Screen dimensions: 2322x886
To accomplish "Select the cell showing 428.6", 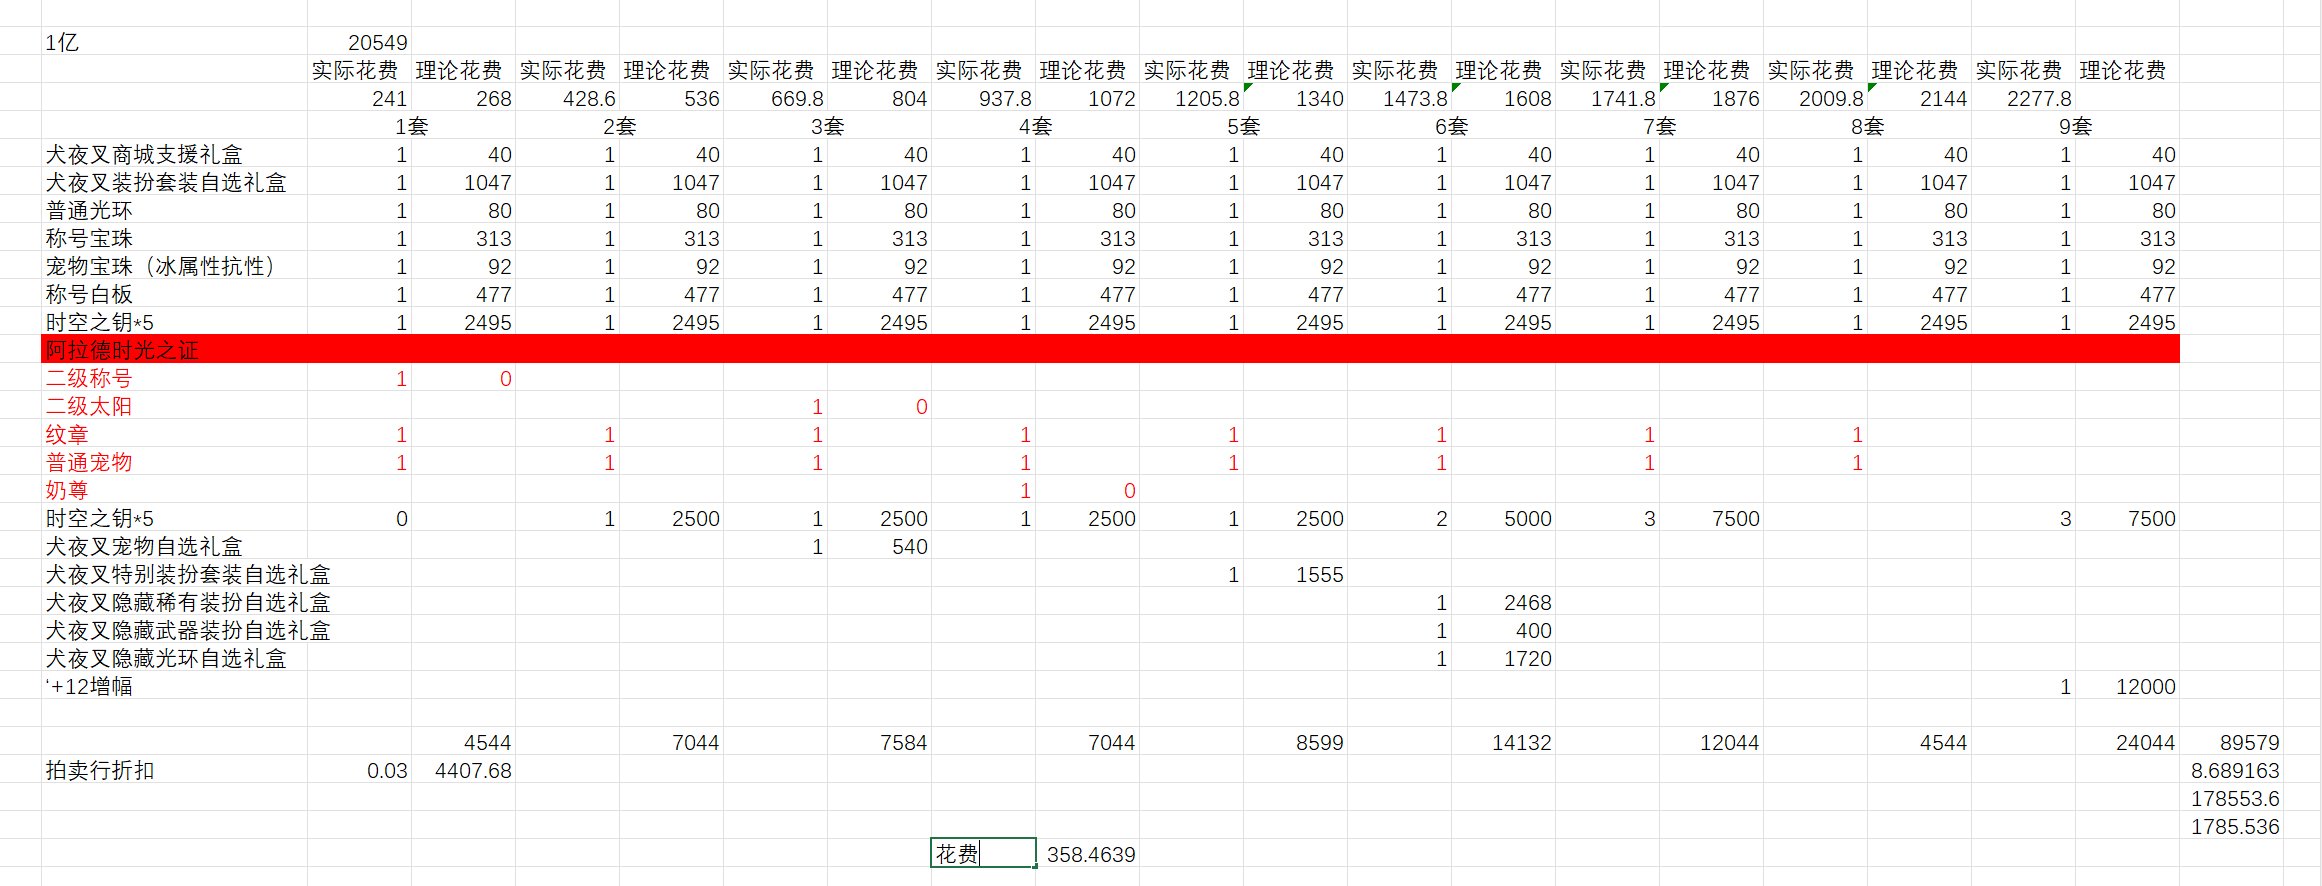I will coord(568,99).
